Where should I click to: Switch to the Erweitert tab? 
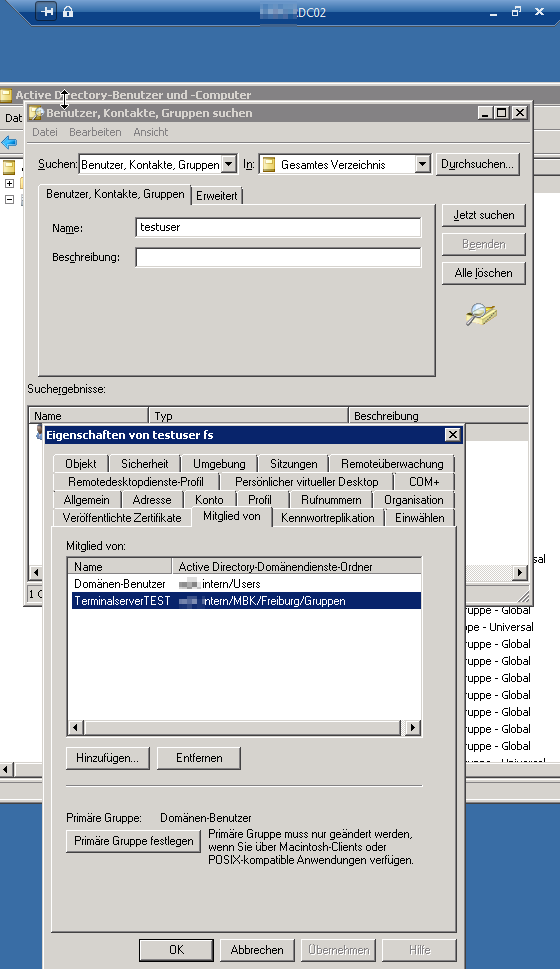[217, 196]
